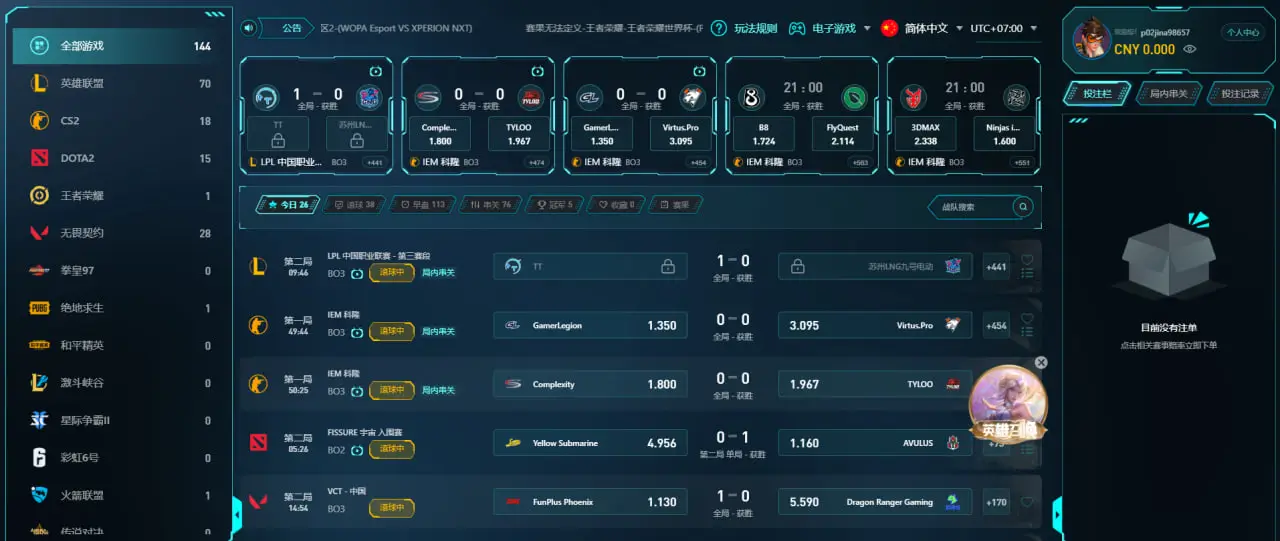Viewport: 1280px width, 541px height.
Task: Select Virtus.Pro 3.095 odds in list
Action: pos(875,325)
